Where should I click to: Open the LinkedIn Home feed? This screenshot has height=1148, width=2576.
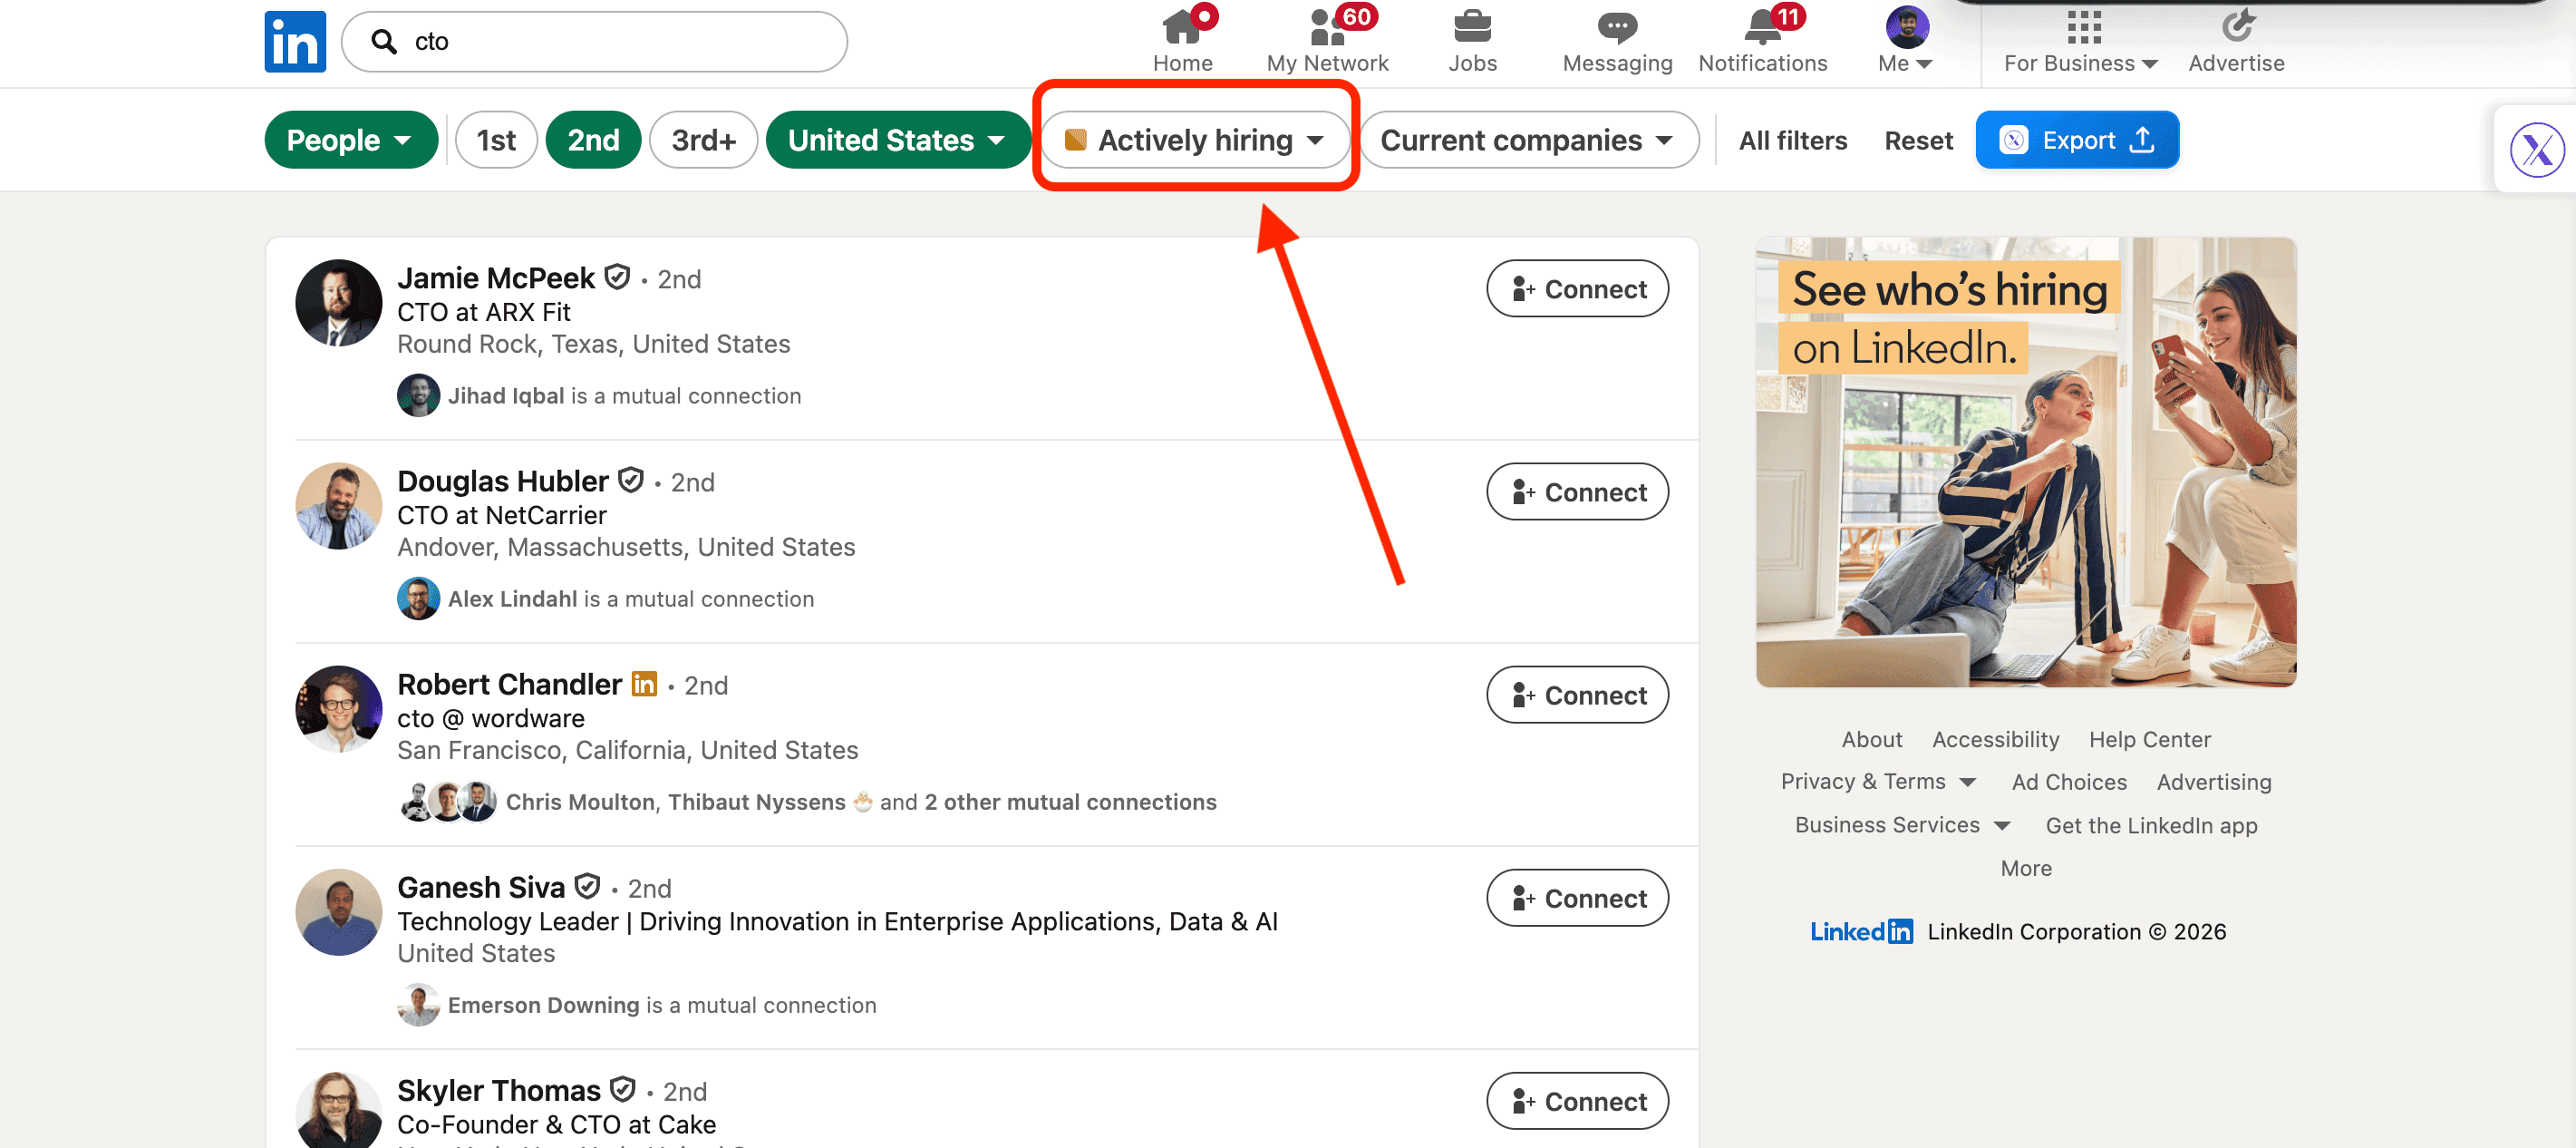[1183, 40]
